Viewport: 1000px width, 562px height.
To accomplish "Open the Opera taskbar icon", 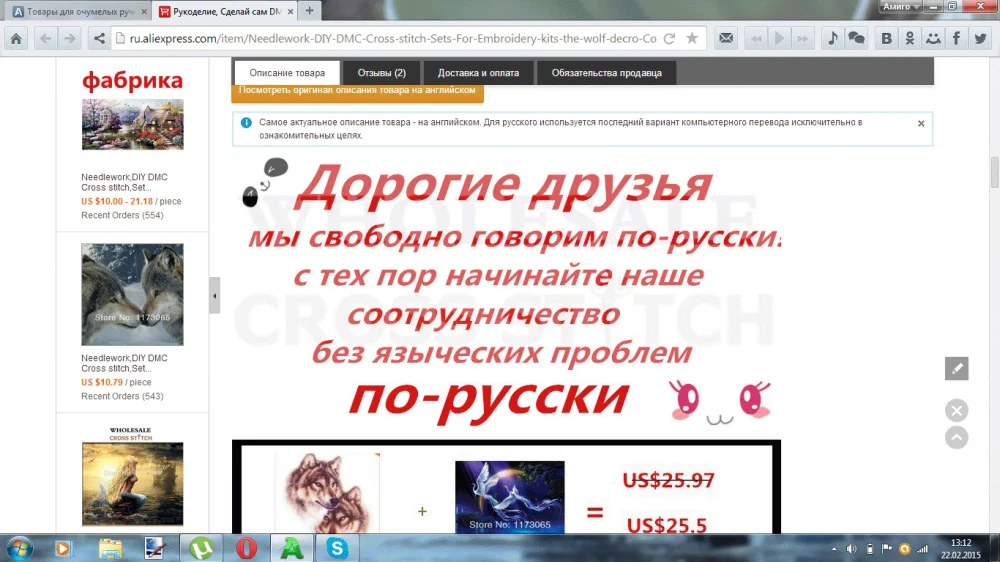I will coord(246,549).
